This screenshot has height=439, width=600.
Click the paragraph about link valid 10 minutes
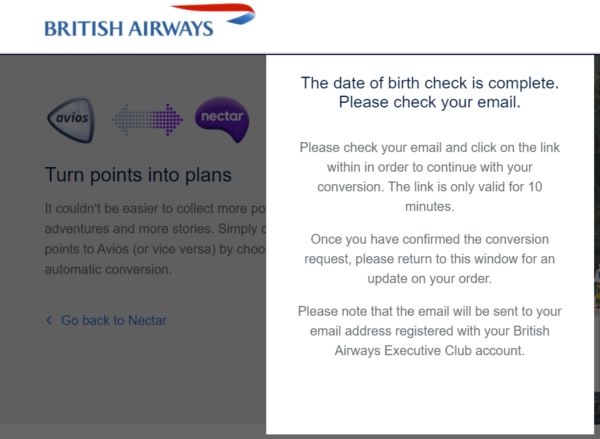point(432,177)
